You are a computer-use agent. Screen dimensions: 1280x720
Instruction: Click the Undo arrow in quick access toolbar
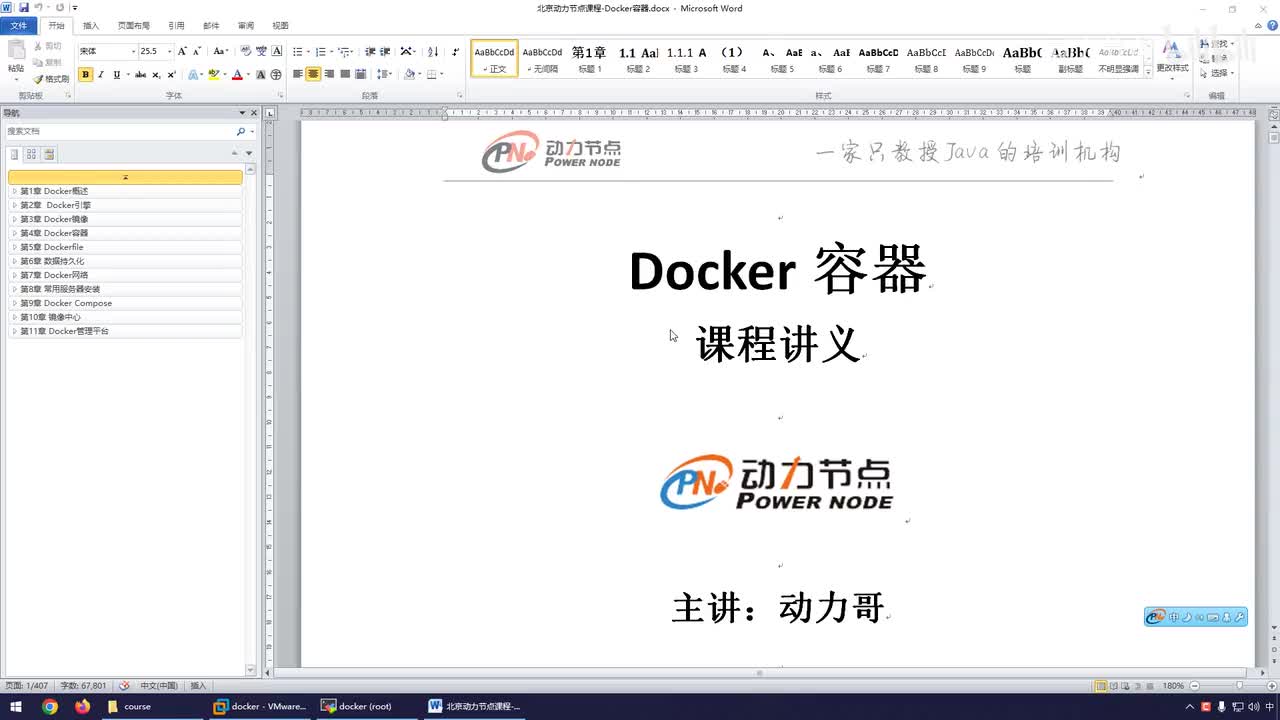tap(38, 8)
